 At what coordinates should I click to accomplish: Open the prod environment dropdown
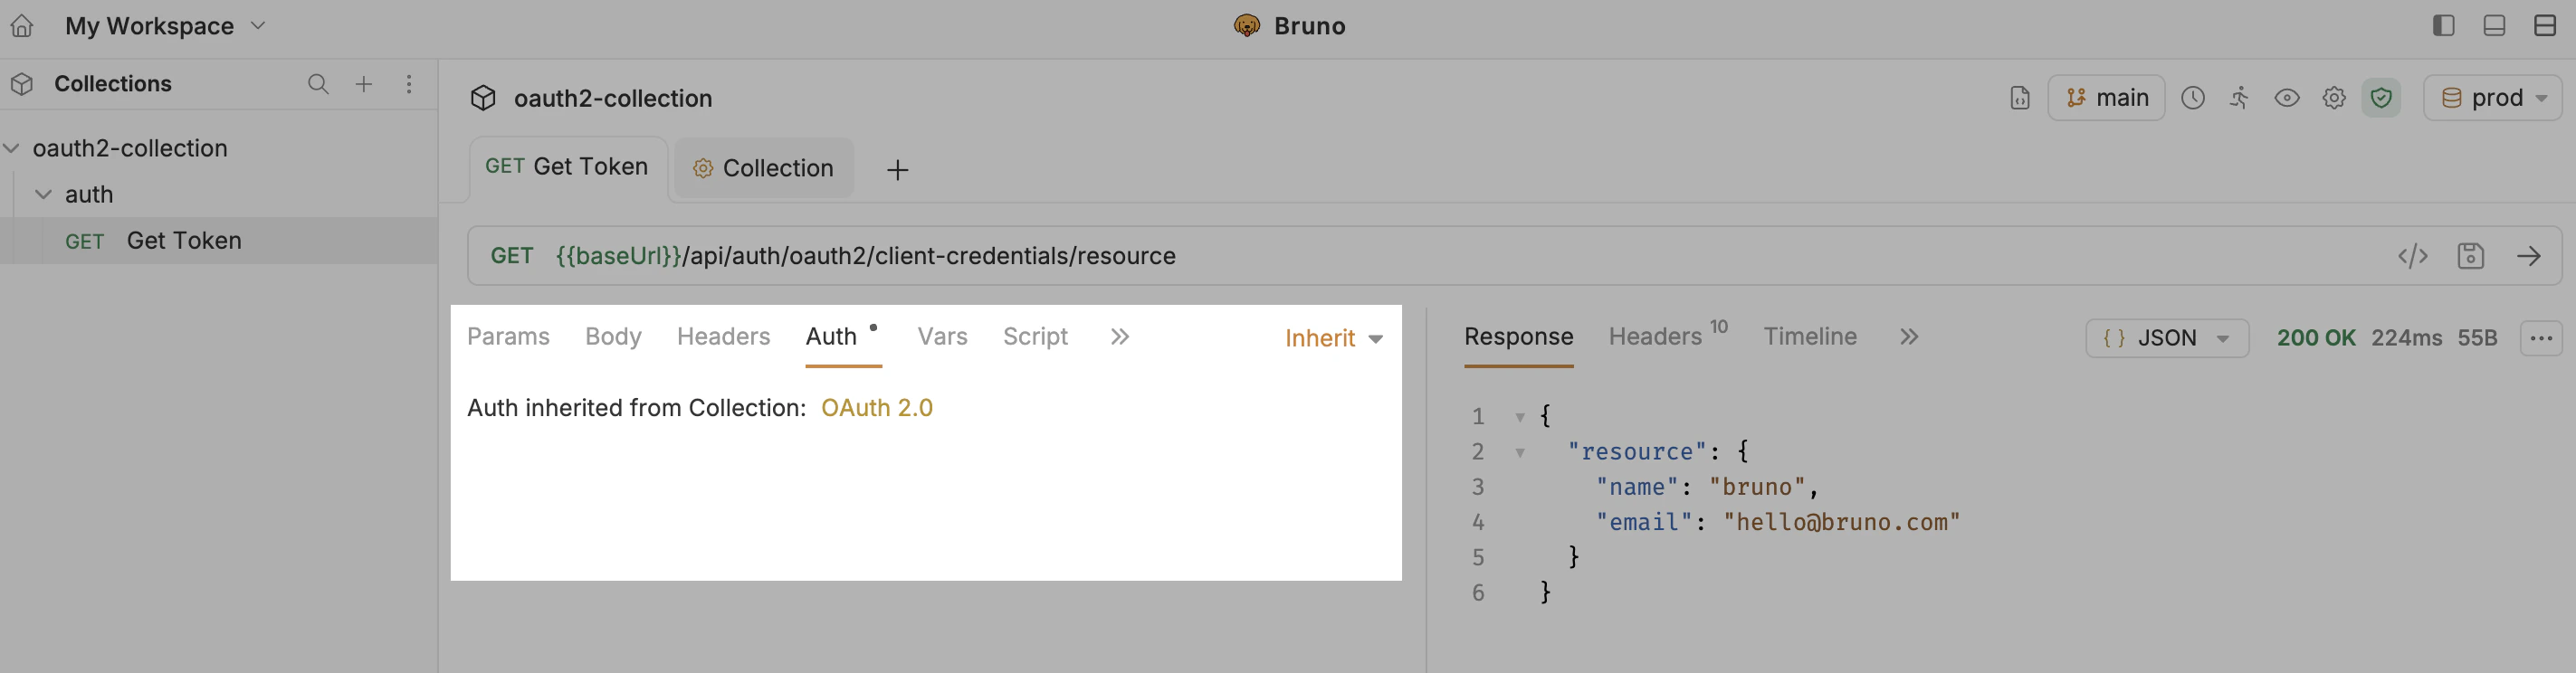tap(2492, 98)
